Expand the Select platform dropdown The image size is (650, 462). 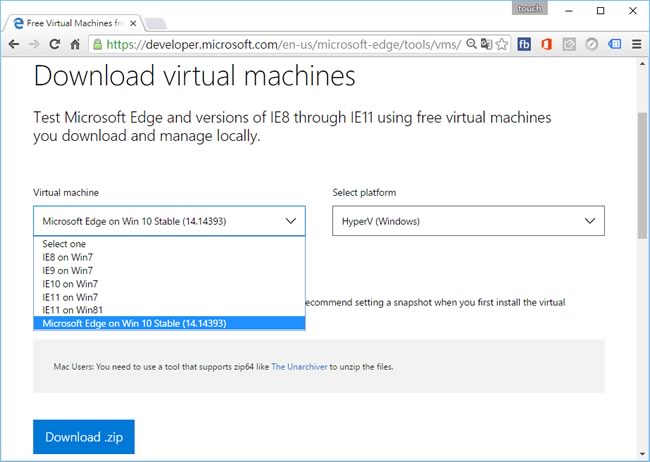click(468, 221)
